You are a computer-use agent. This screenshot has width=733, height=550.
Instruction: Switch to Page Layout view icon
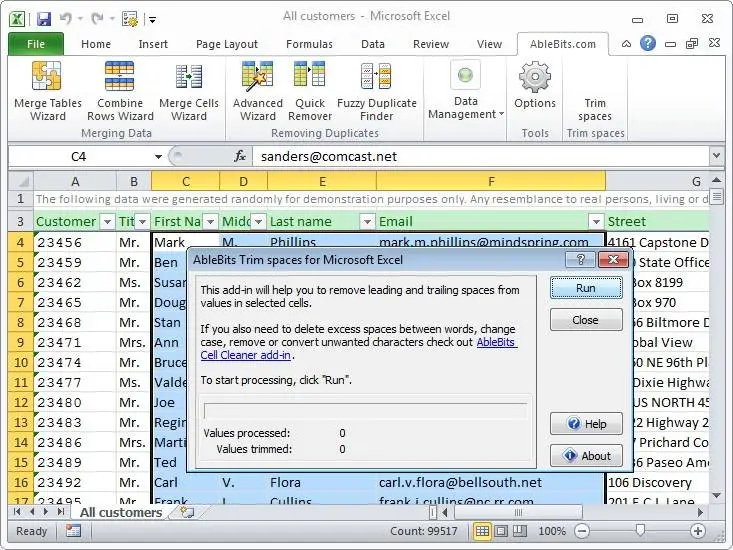click(x=501, y=531)
